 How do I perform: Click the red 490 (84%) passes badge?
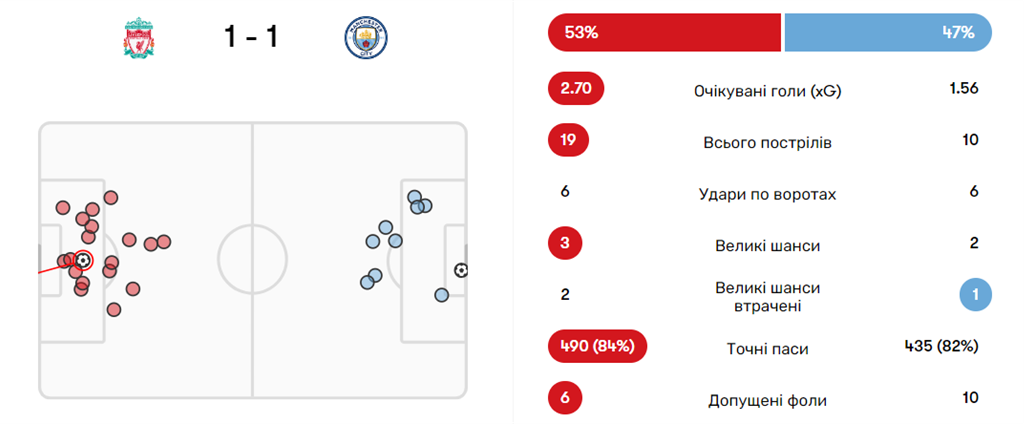pos(598,347)
